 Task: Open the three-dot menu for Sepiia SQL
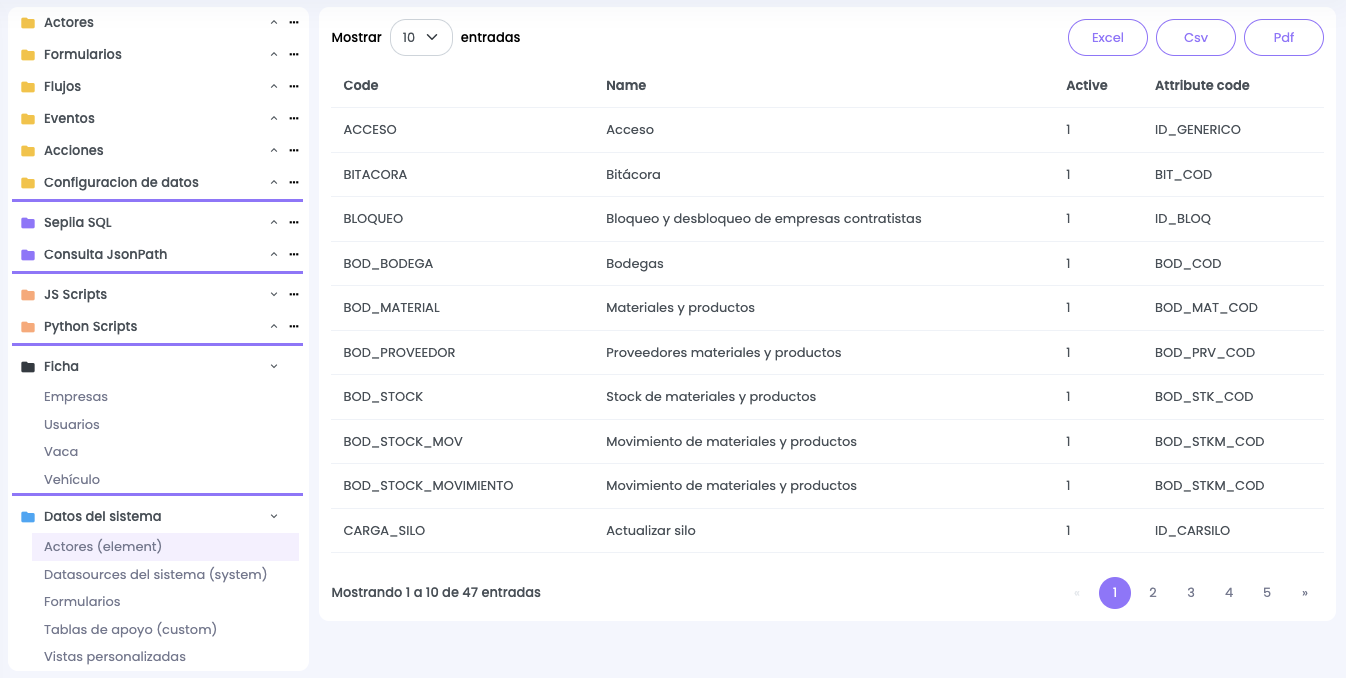tap(294, 222)
